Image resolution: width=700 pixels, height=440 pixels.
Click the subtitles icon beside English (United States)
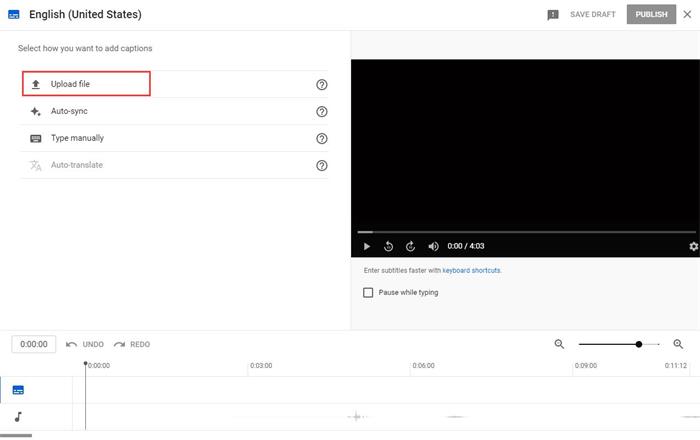(14, 14)
